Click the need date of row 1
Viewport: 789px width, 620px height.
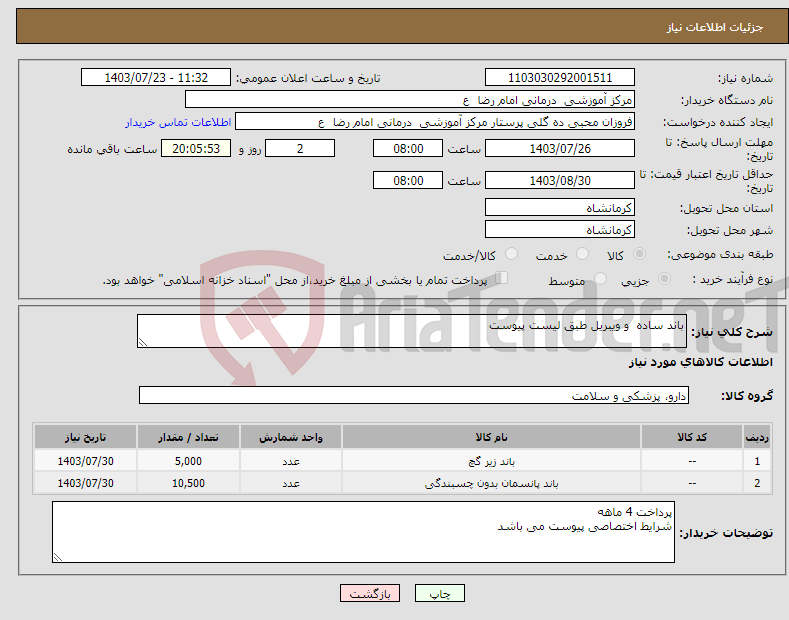pyautogui.click(x=86, y=461)
